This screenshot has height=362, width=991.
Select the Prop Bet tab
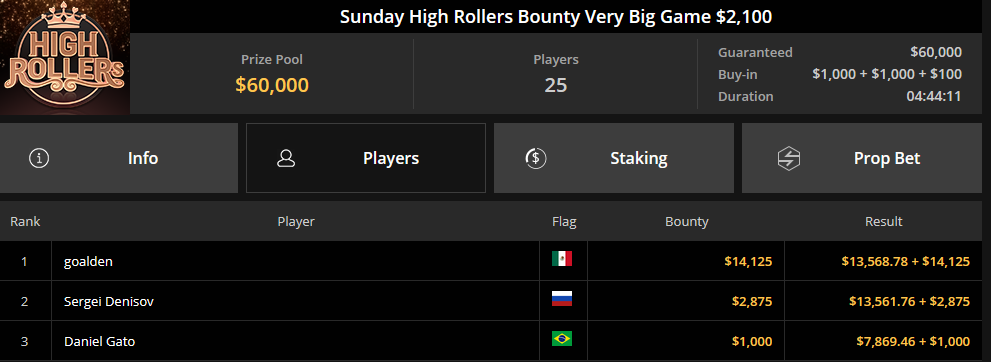tap(862, 158)
